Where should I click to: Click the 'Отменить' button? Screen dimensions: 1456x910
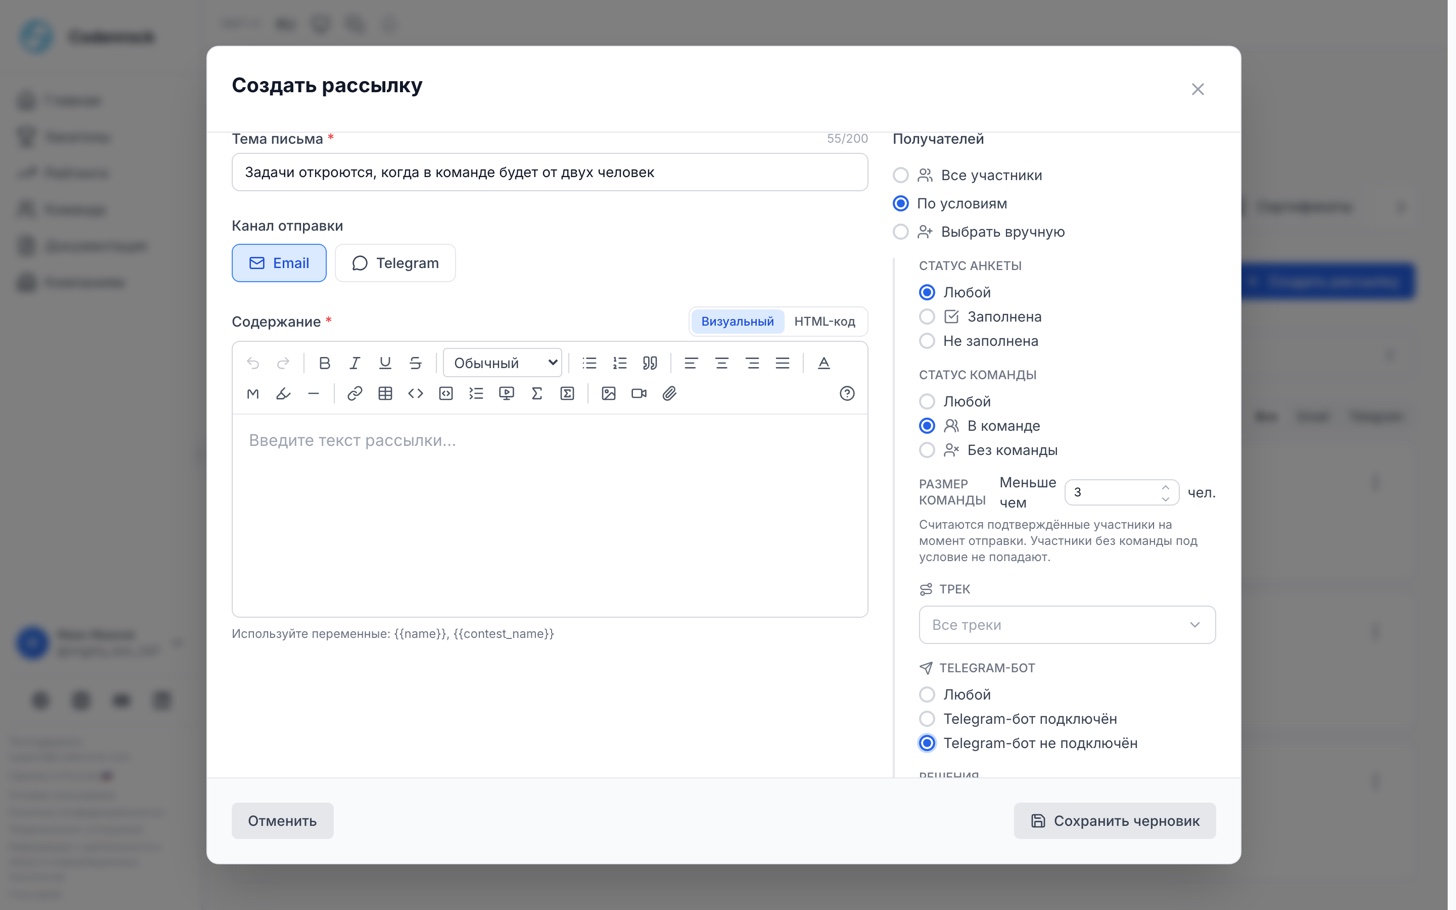(282, 821)
